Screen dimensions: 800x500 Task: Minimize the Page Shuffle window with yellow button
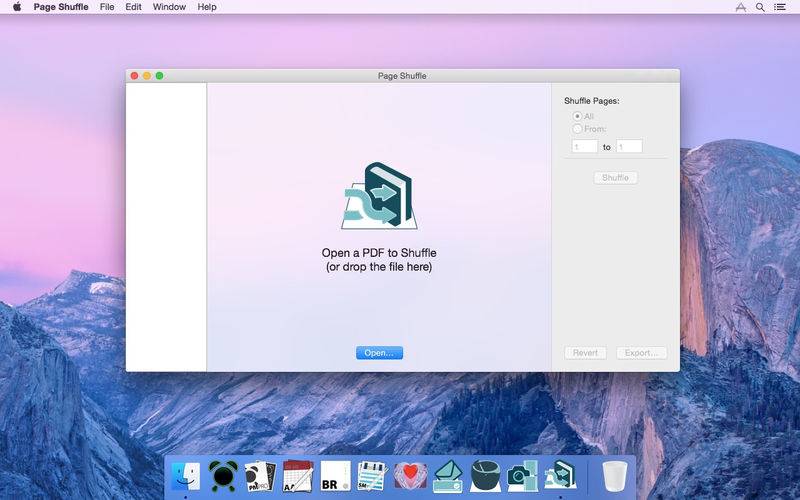point(147,76)
